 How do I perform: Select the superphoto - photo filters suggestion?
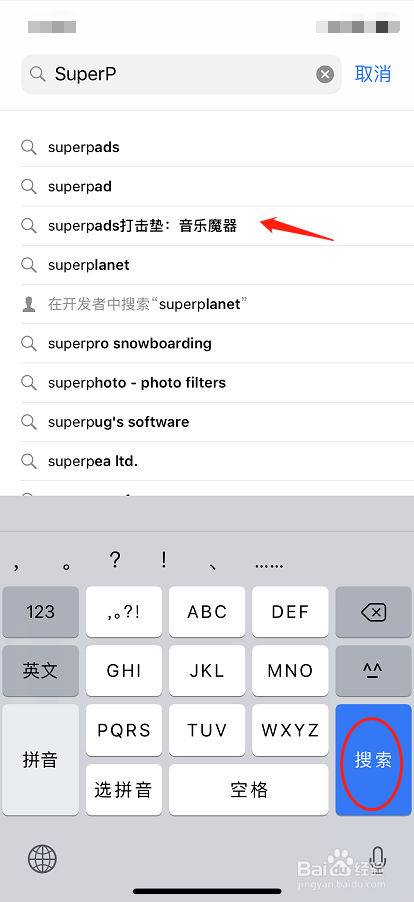click(x=217, y=383)
